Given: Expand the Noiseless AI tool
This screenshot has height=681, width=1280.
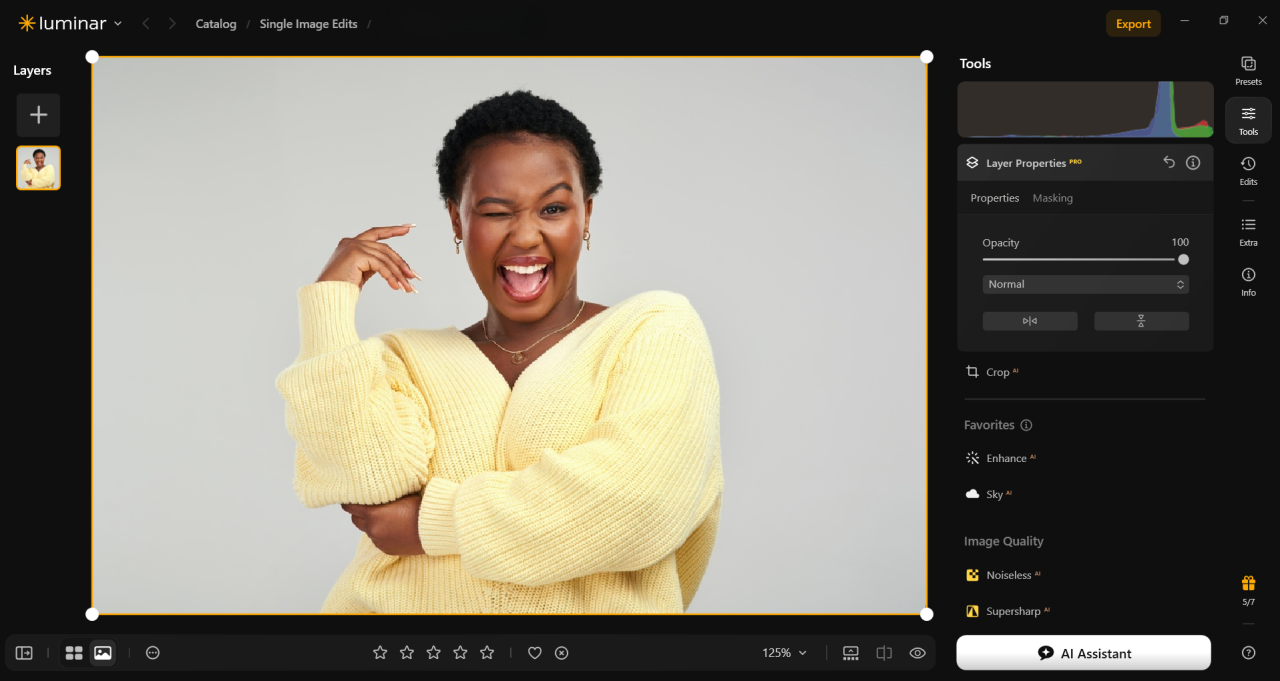Looking at the screenshot, I should pos(1003,575).
